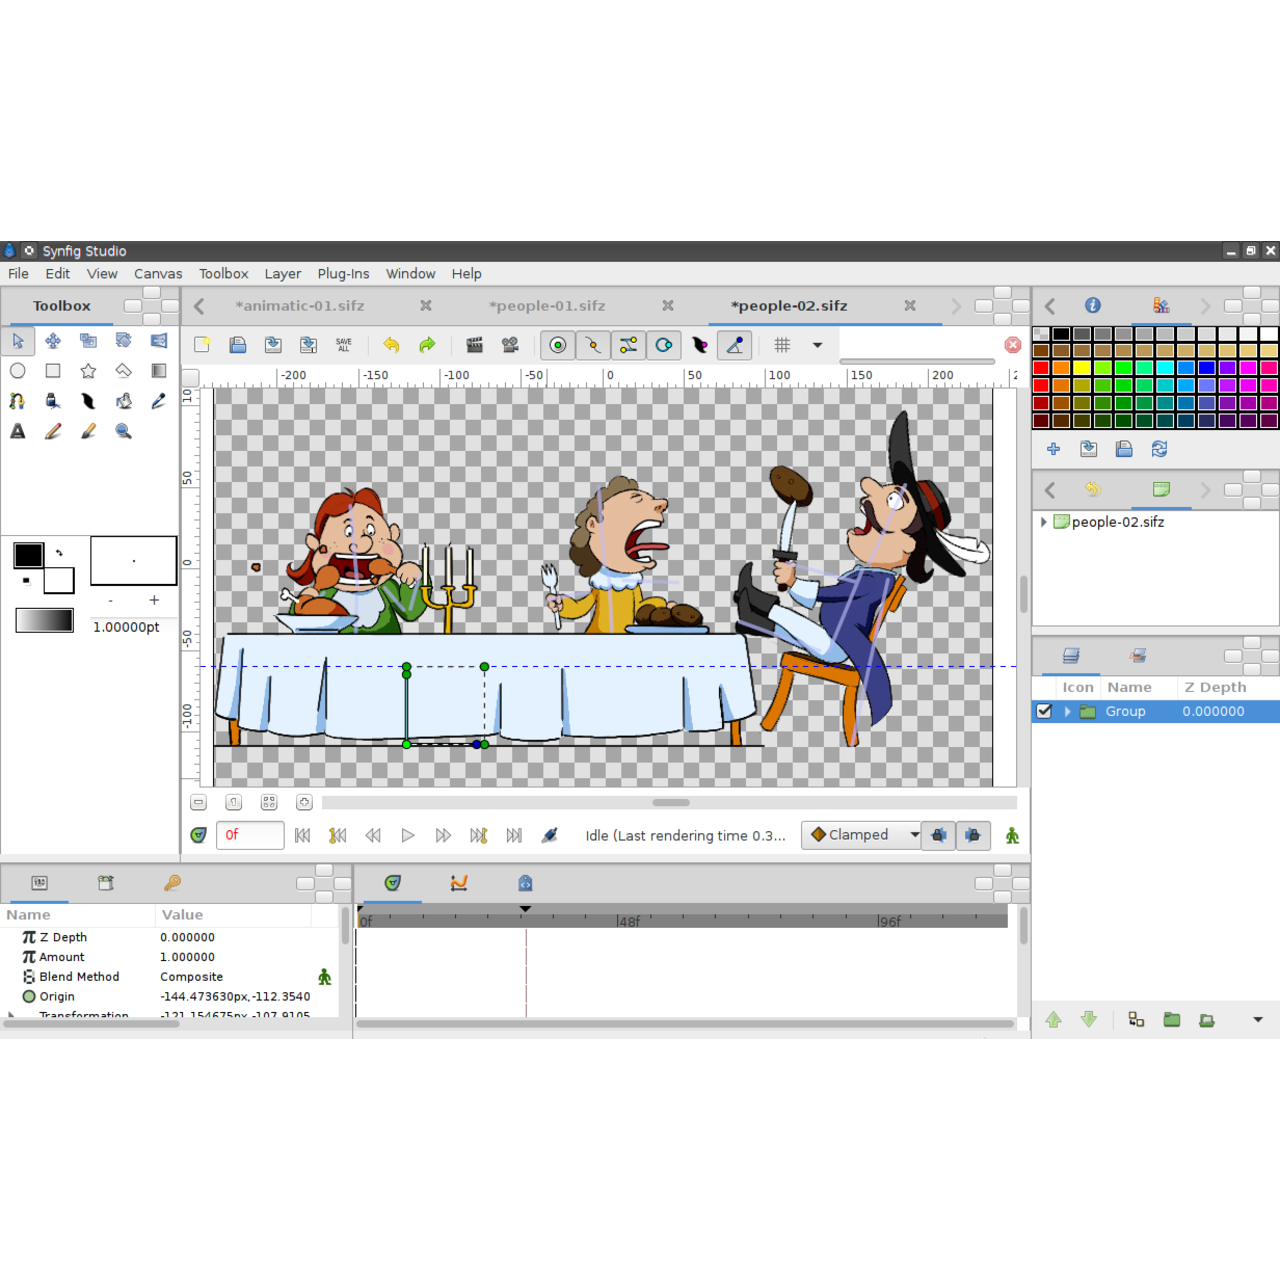Activate the Zoom tool
Image resolution: width=1280 pixels, height=1280 pixels.
(123, 431)
